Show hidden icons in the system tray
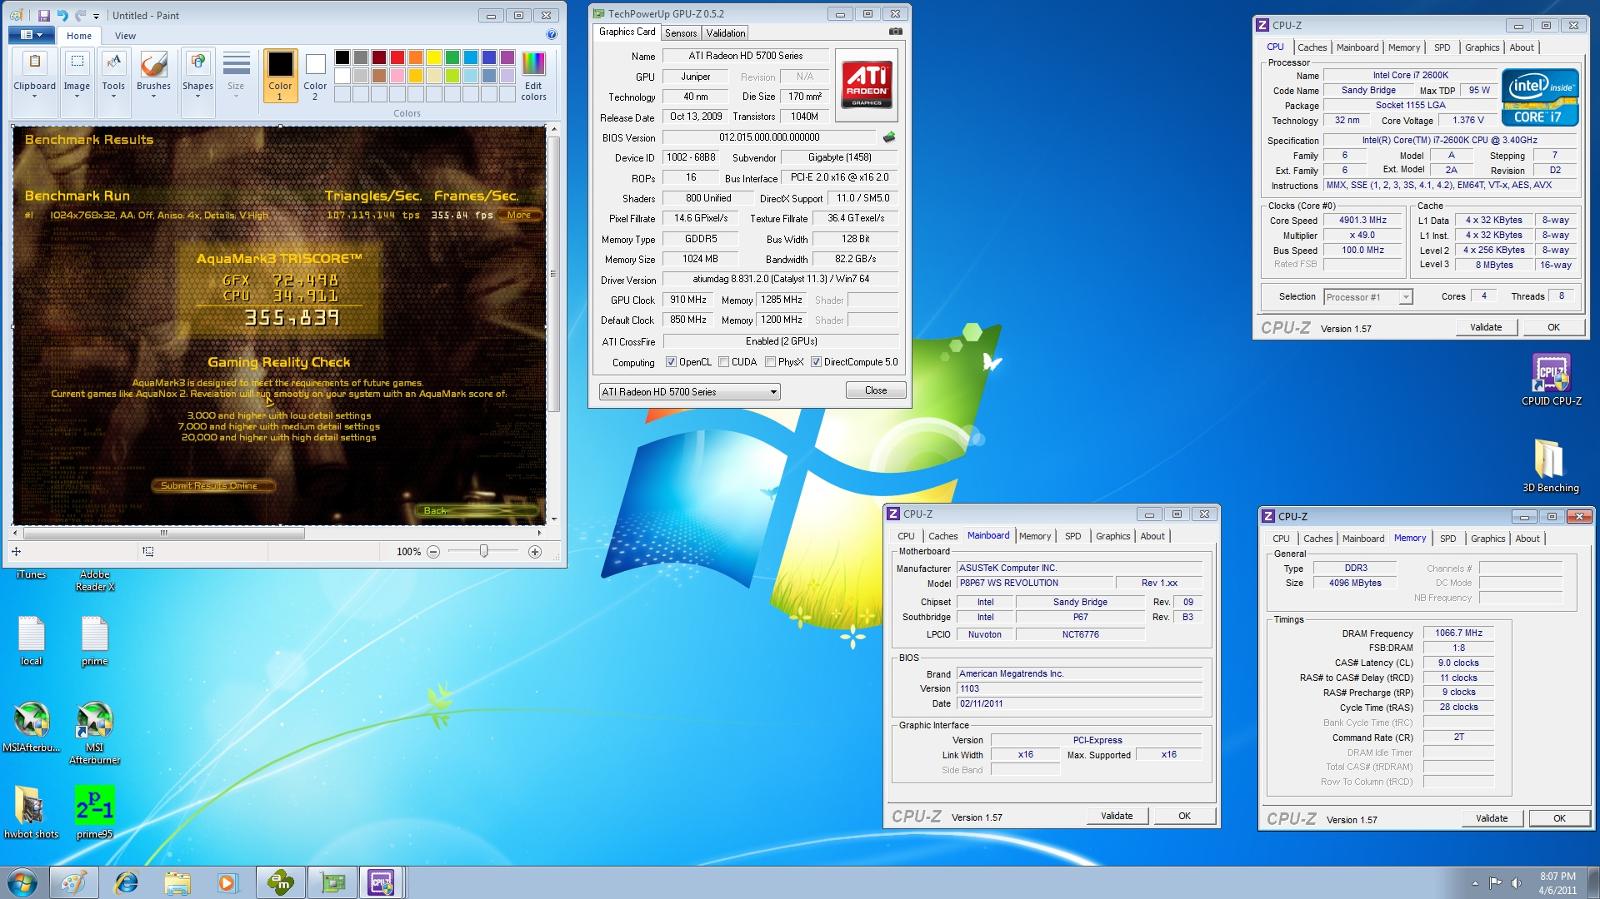Screen dimensions: 1600x899 [x=1475, y=883]
